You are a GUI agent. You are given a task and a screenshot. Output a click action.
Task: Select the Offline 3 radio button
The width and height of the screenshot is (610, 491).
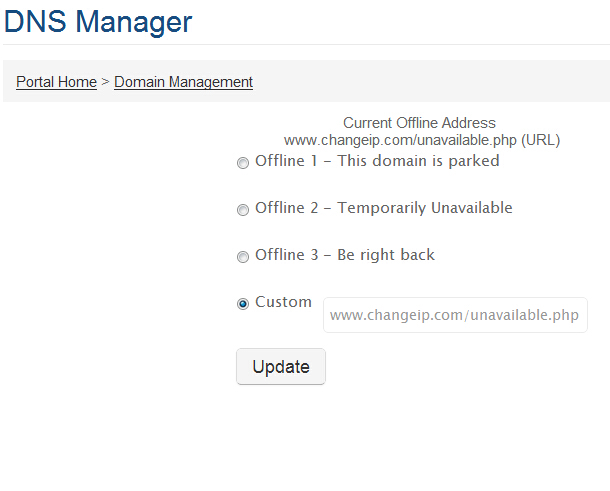pos(243,257)
